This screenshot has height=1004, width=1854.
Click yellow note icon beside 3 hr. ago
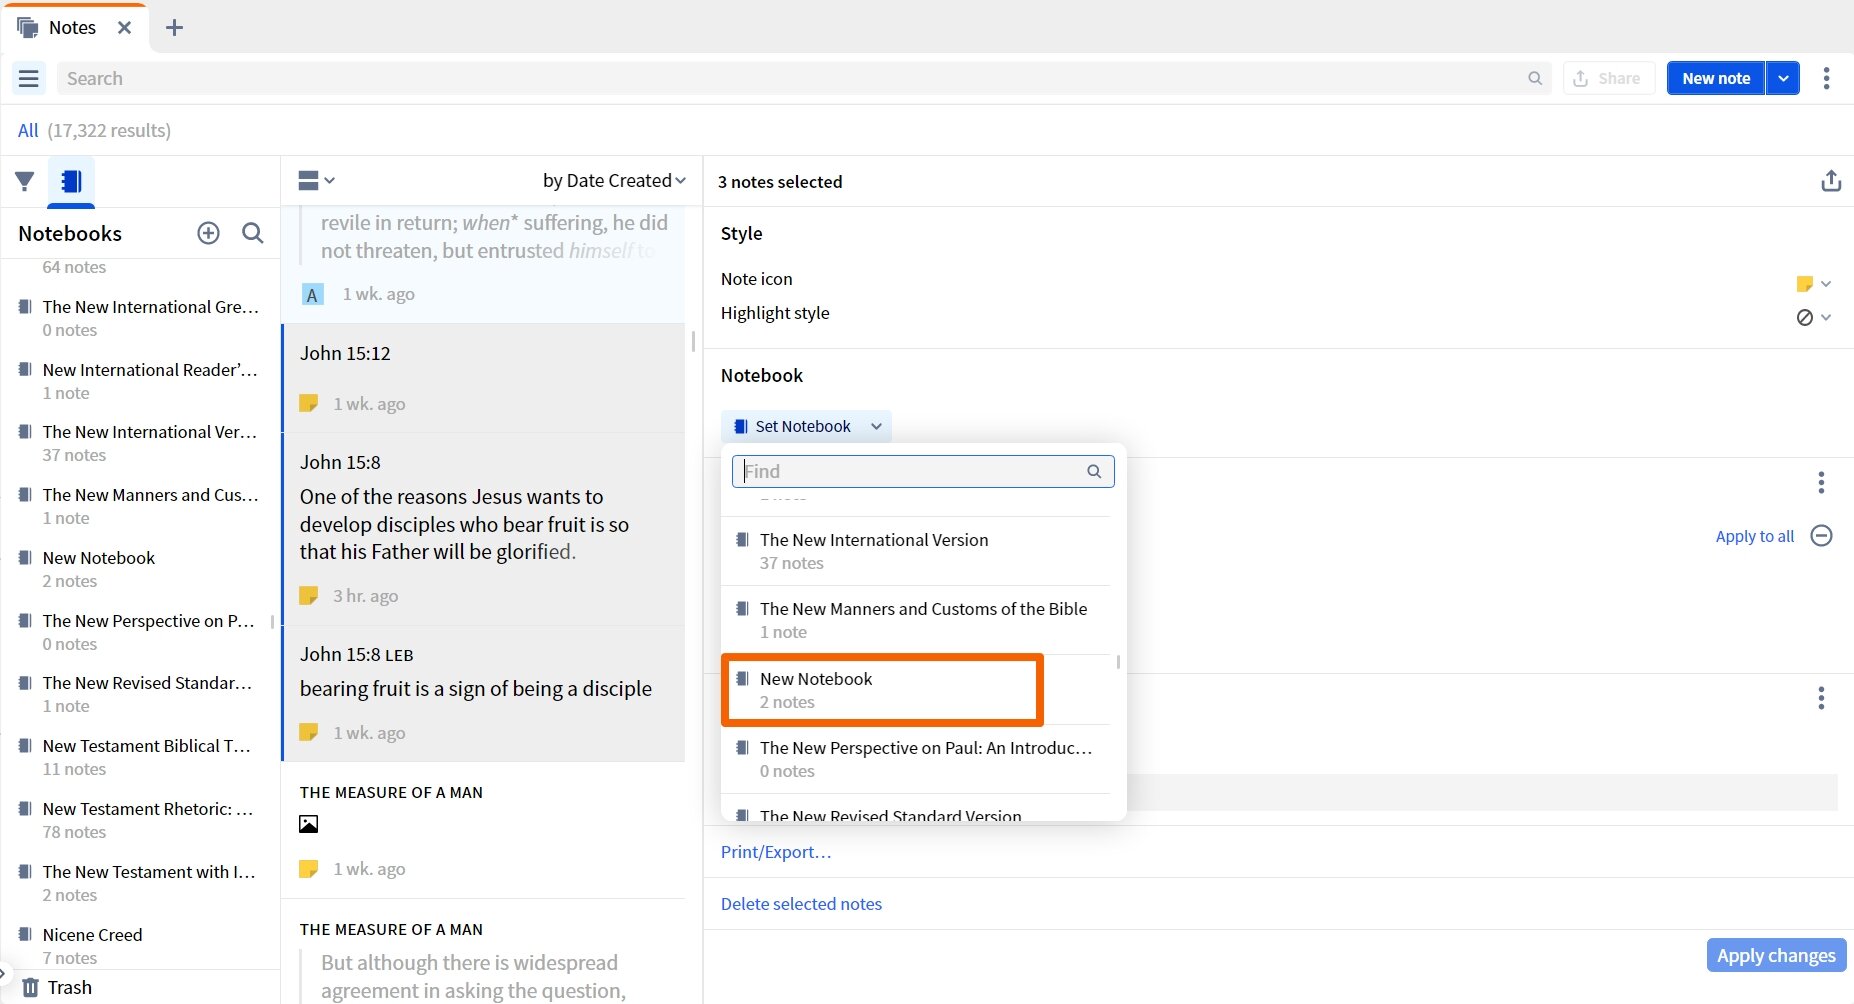(x=309, y=595)
